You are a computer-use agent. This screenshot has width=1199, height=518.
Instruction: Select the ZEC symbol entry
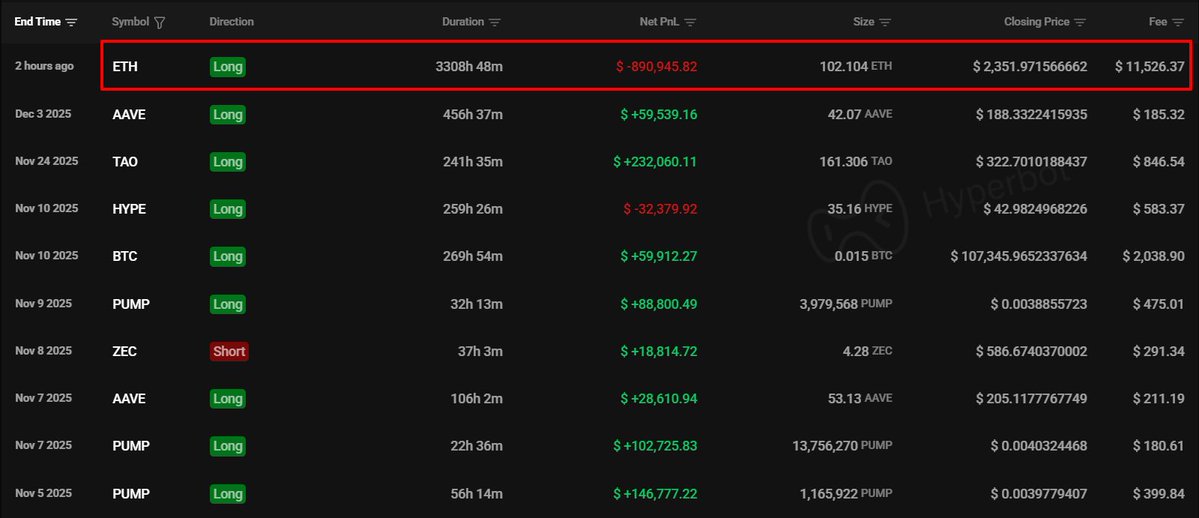point(124,352)
